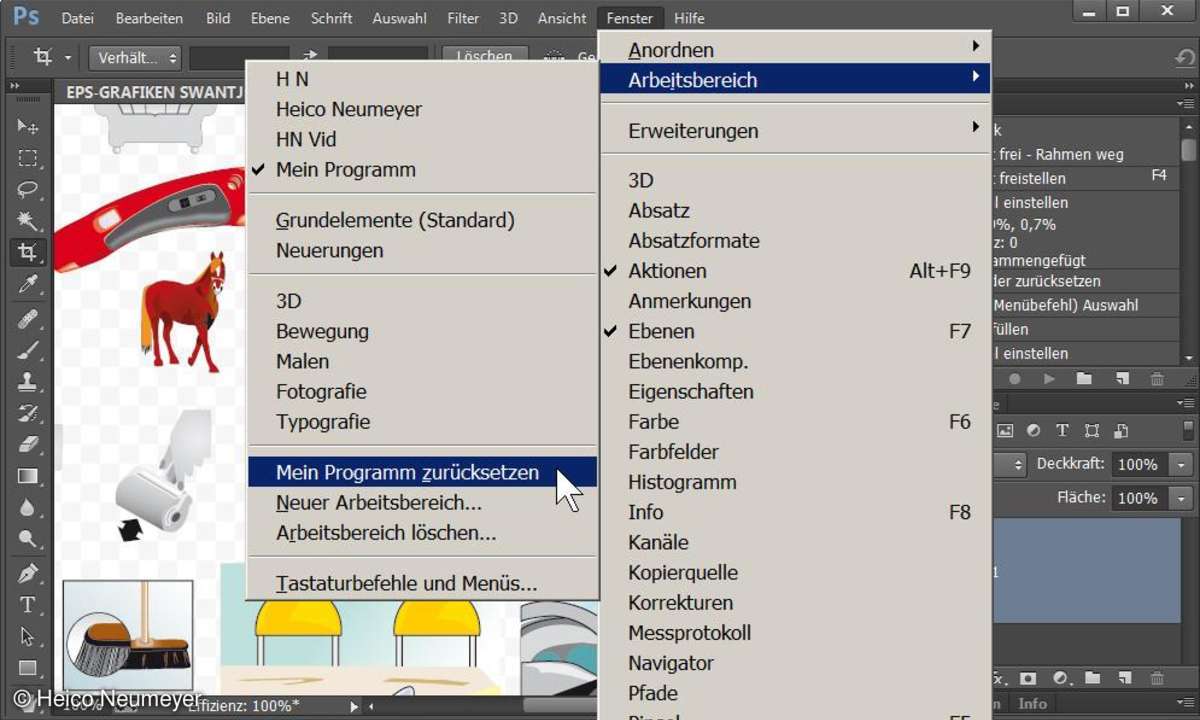The image size is (1200, 720).
Task: Select the Fotografie workspace
Action: click(422, 392)
